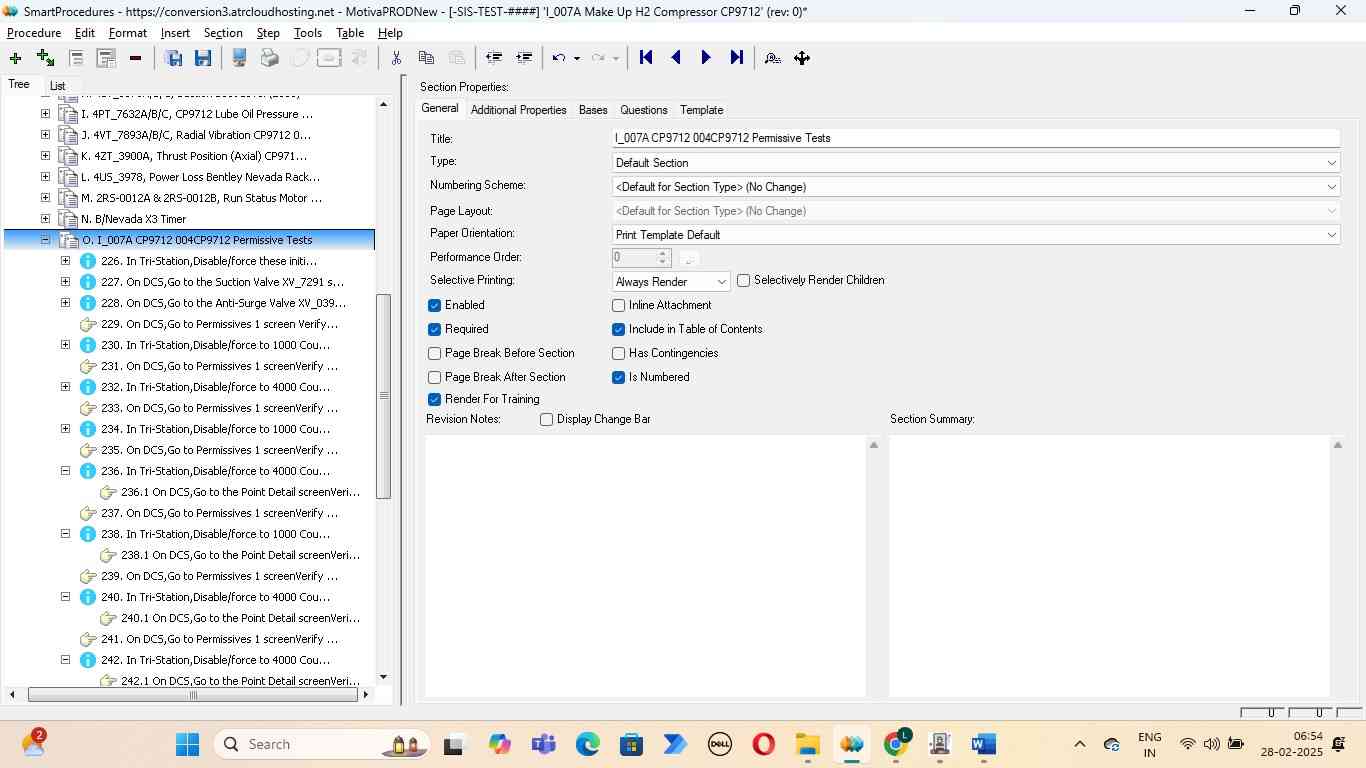This screenshot has height=768, width=1366.
Task: Open the Bases tab
Action: (x=593, y=110)
